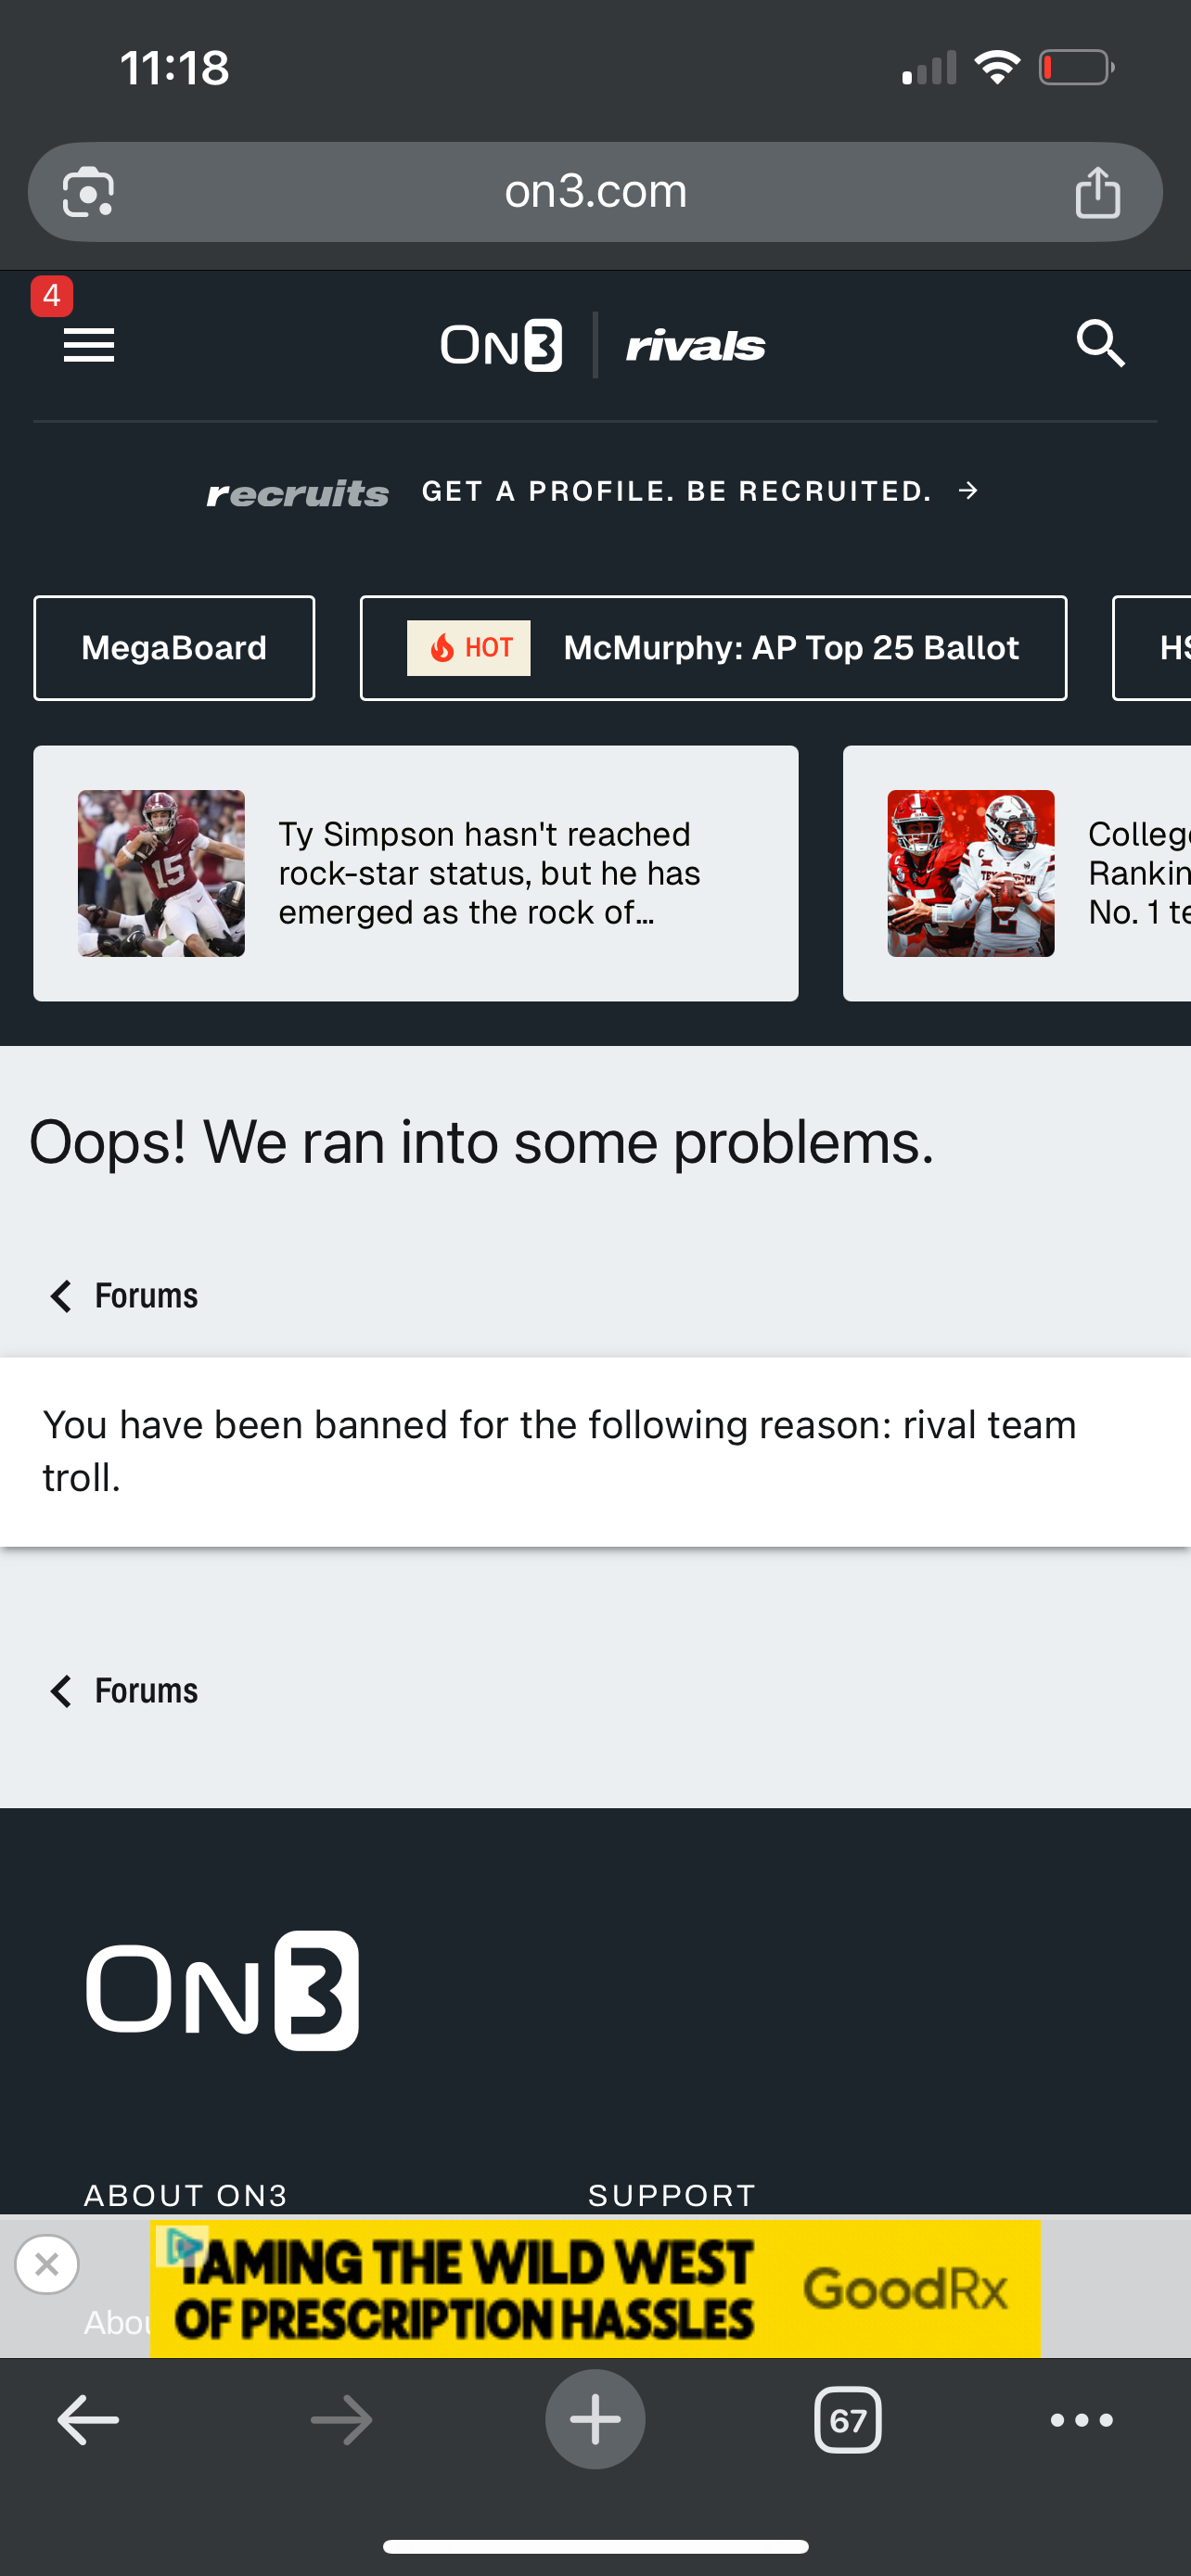Go back to Forums via upper breadcrumb
This screenshot has width=1191, height=2576.
pos(124,1296)
